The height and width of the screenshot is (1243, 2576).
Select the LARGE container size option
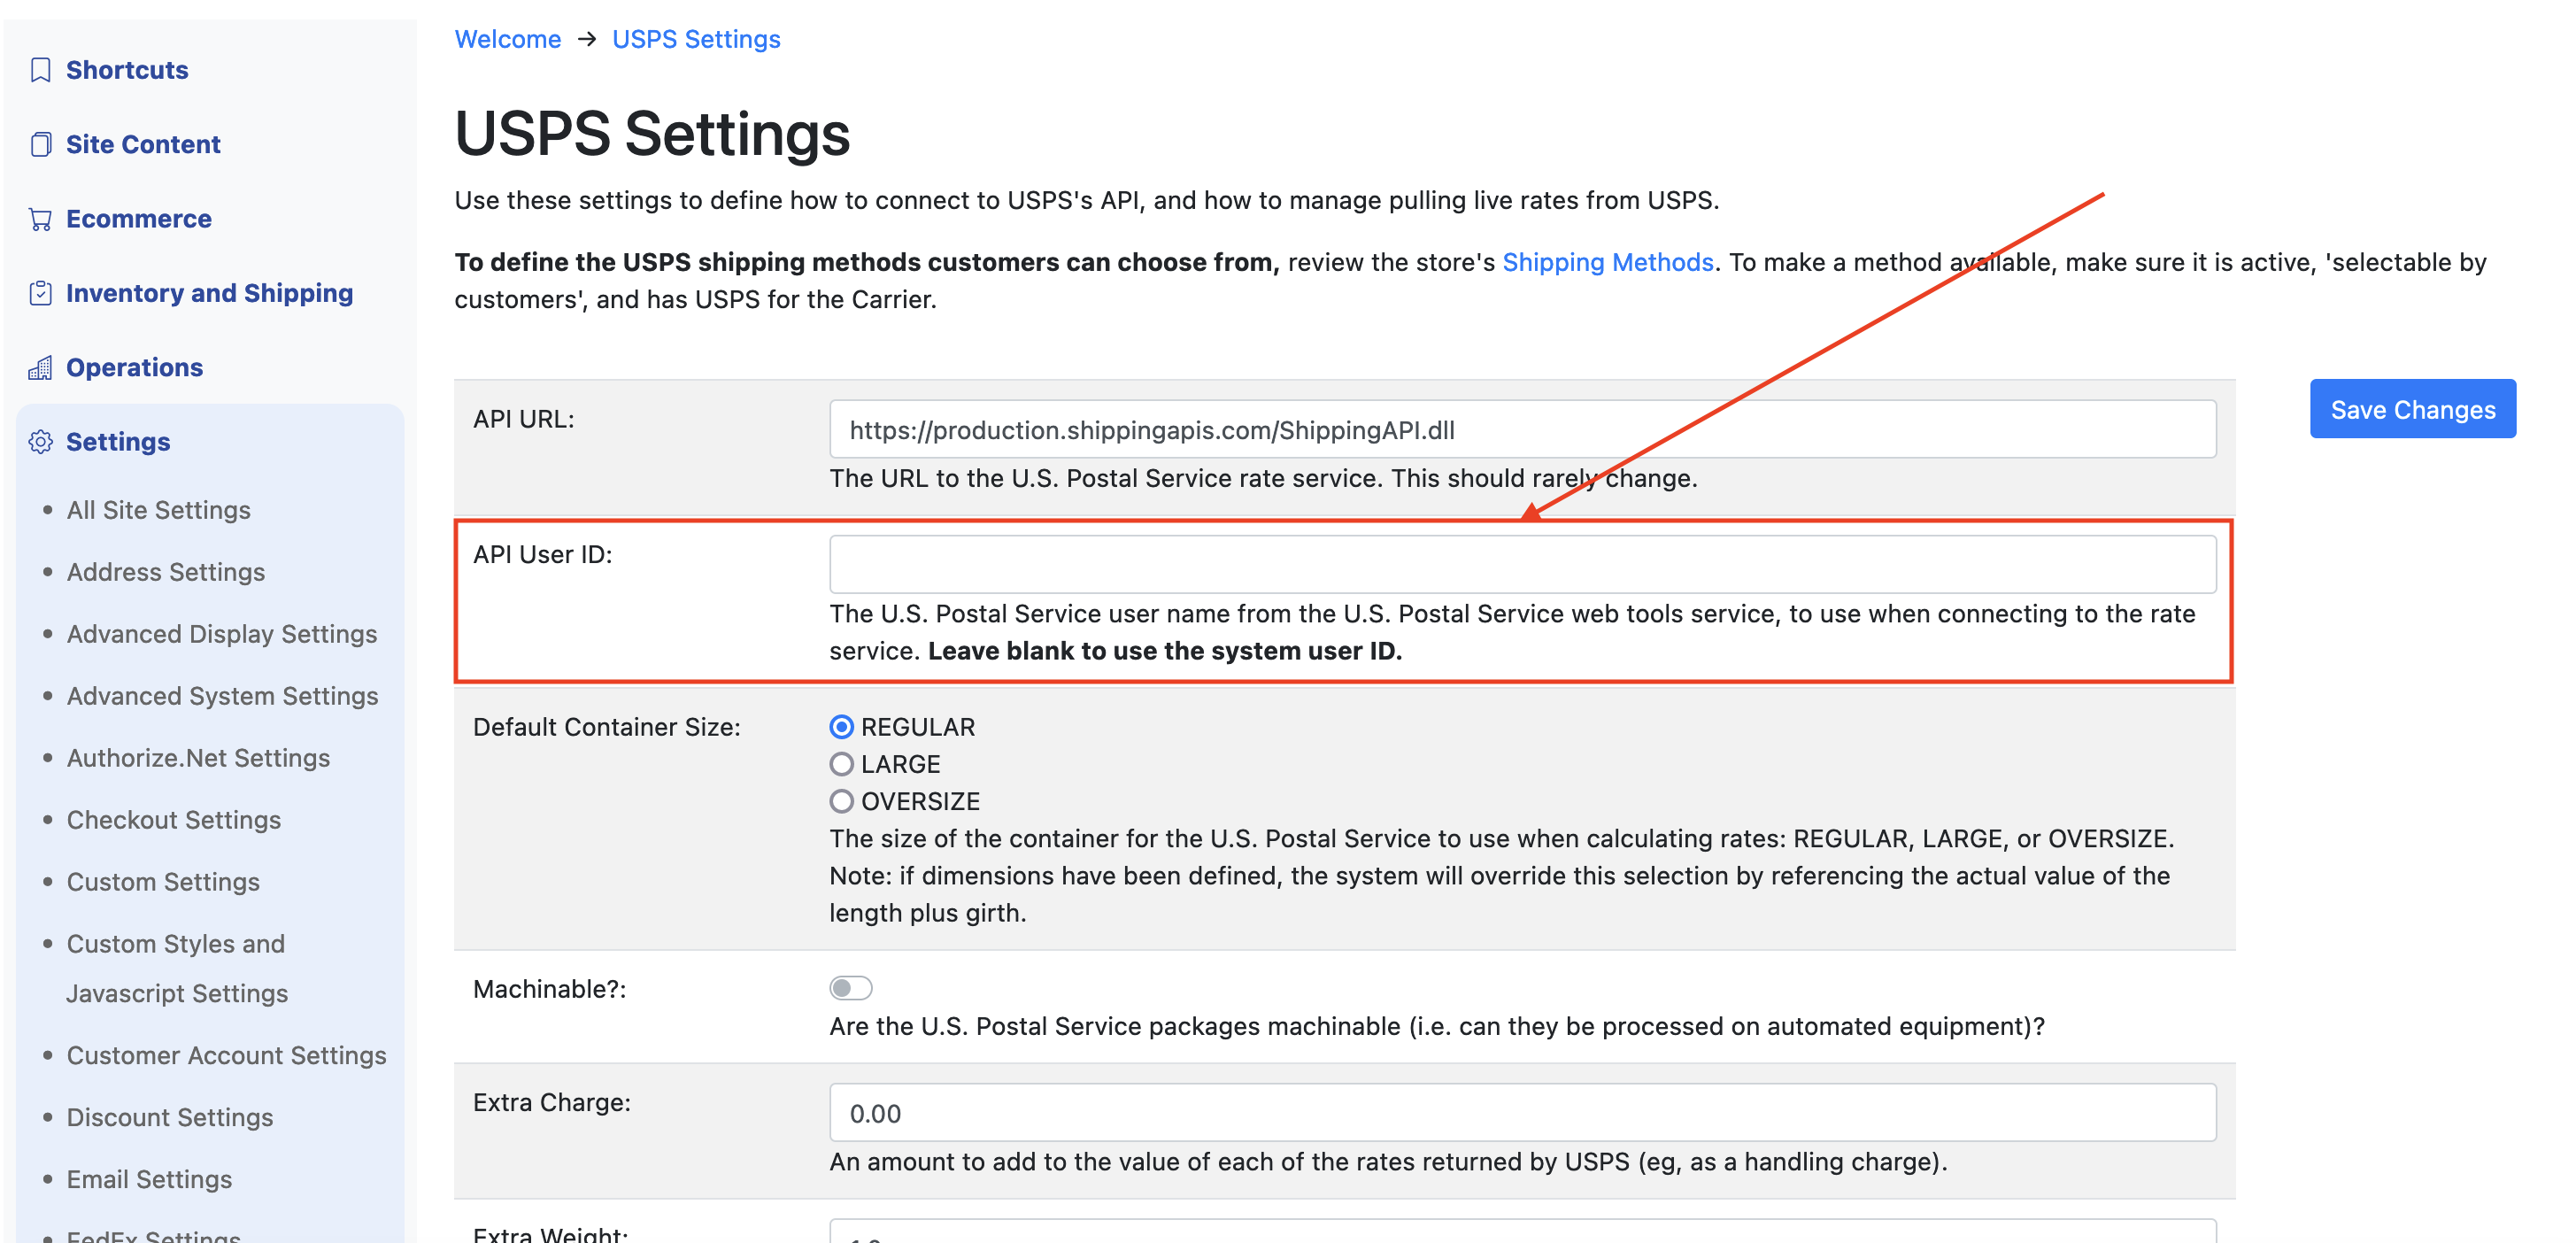click(x=842, y=763)
